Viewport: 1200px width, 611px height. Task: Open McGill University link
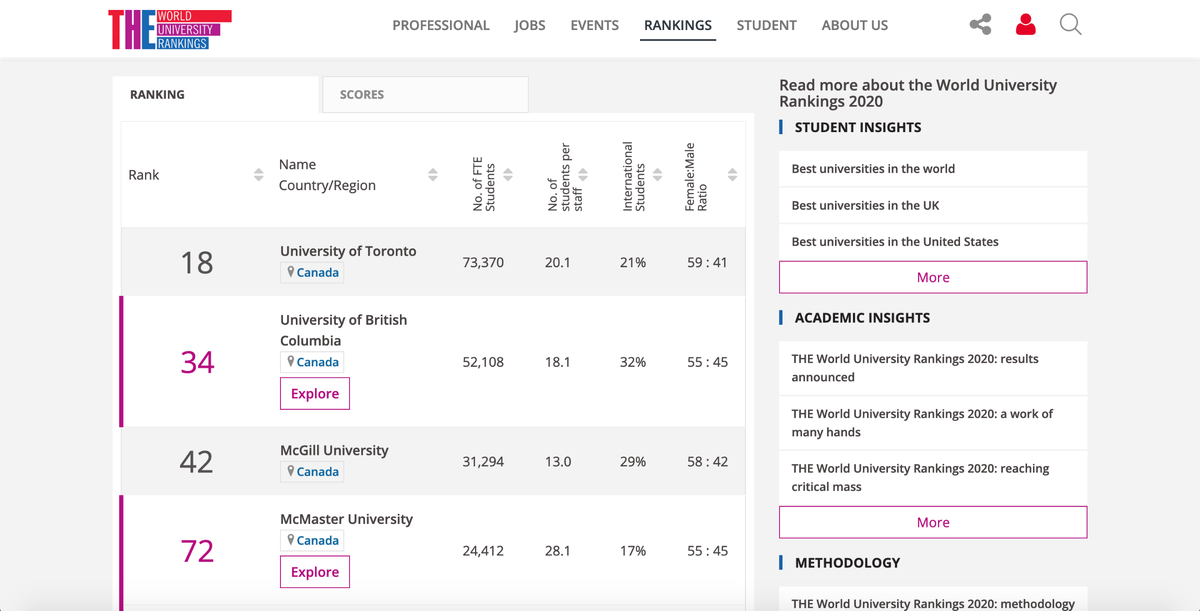tap(334, 450)
